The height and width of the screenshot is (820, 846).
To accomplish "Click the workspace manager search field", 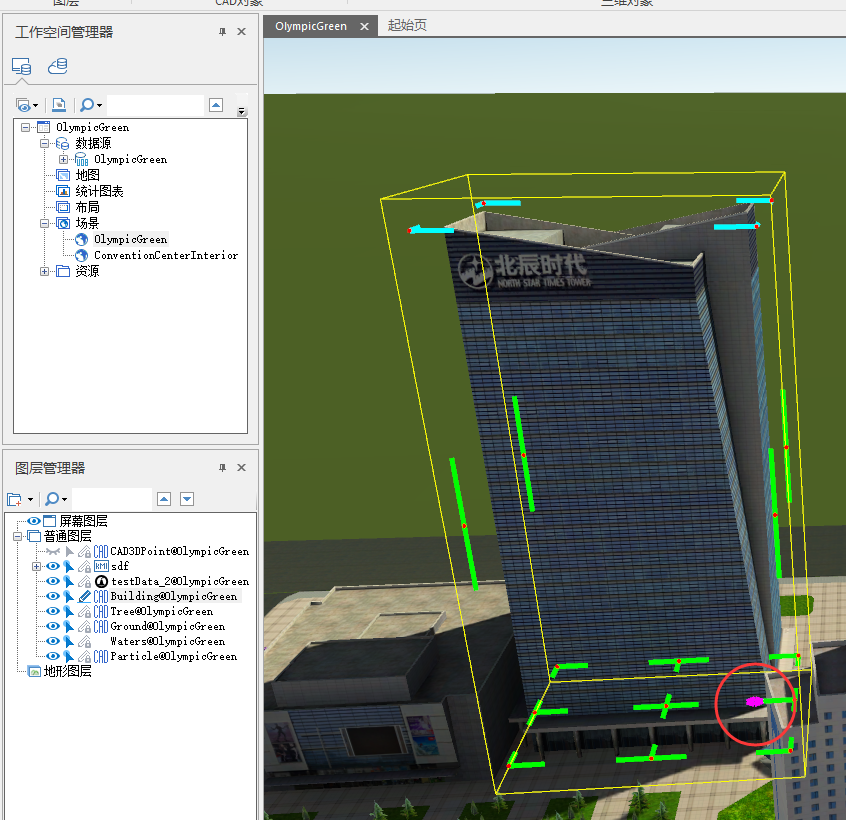I will (155, 105).
